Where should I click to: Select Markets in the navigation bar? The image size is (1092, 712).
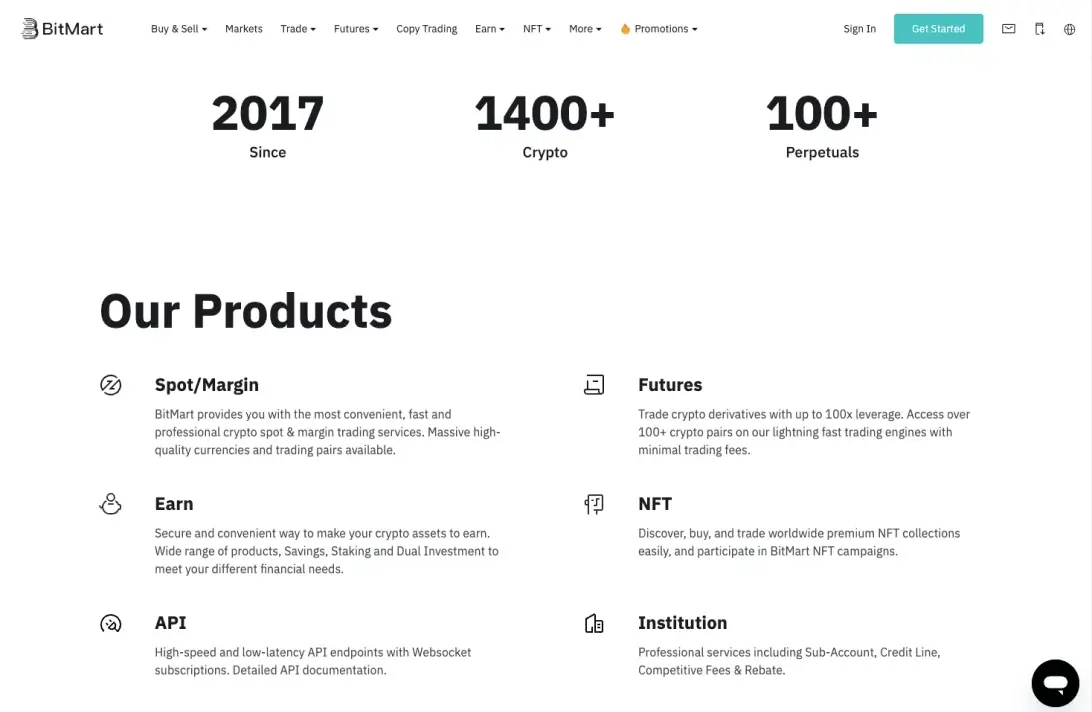[243, 29]
